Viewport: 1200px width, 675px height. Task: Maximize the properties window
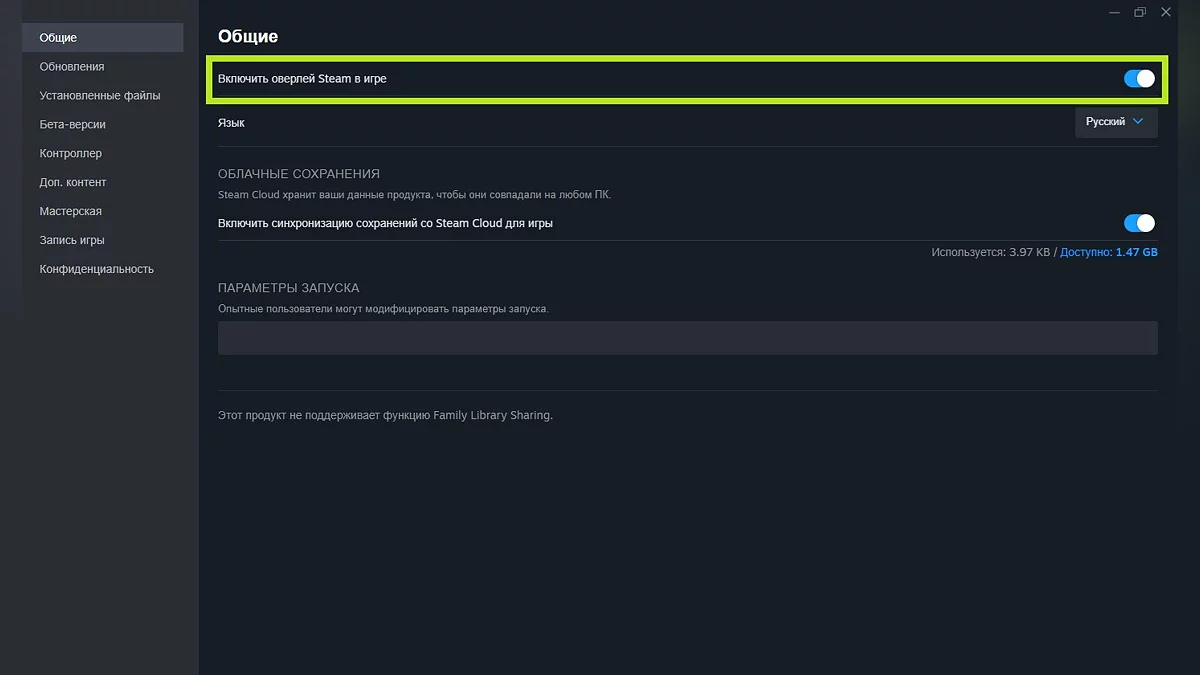(1140, 12)
